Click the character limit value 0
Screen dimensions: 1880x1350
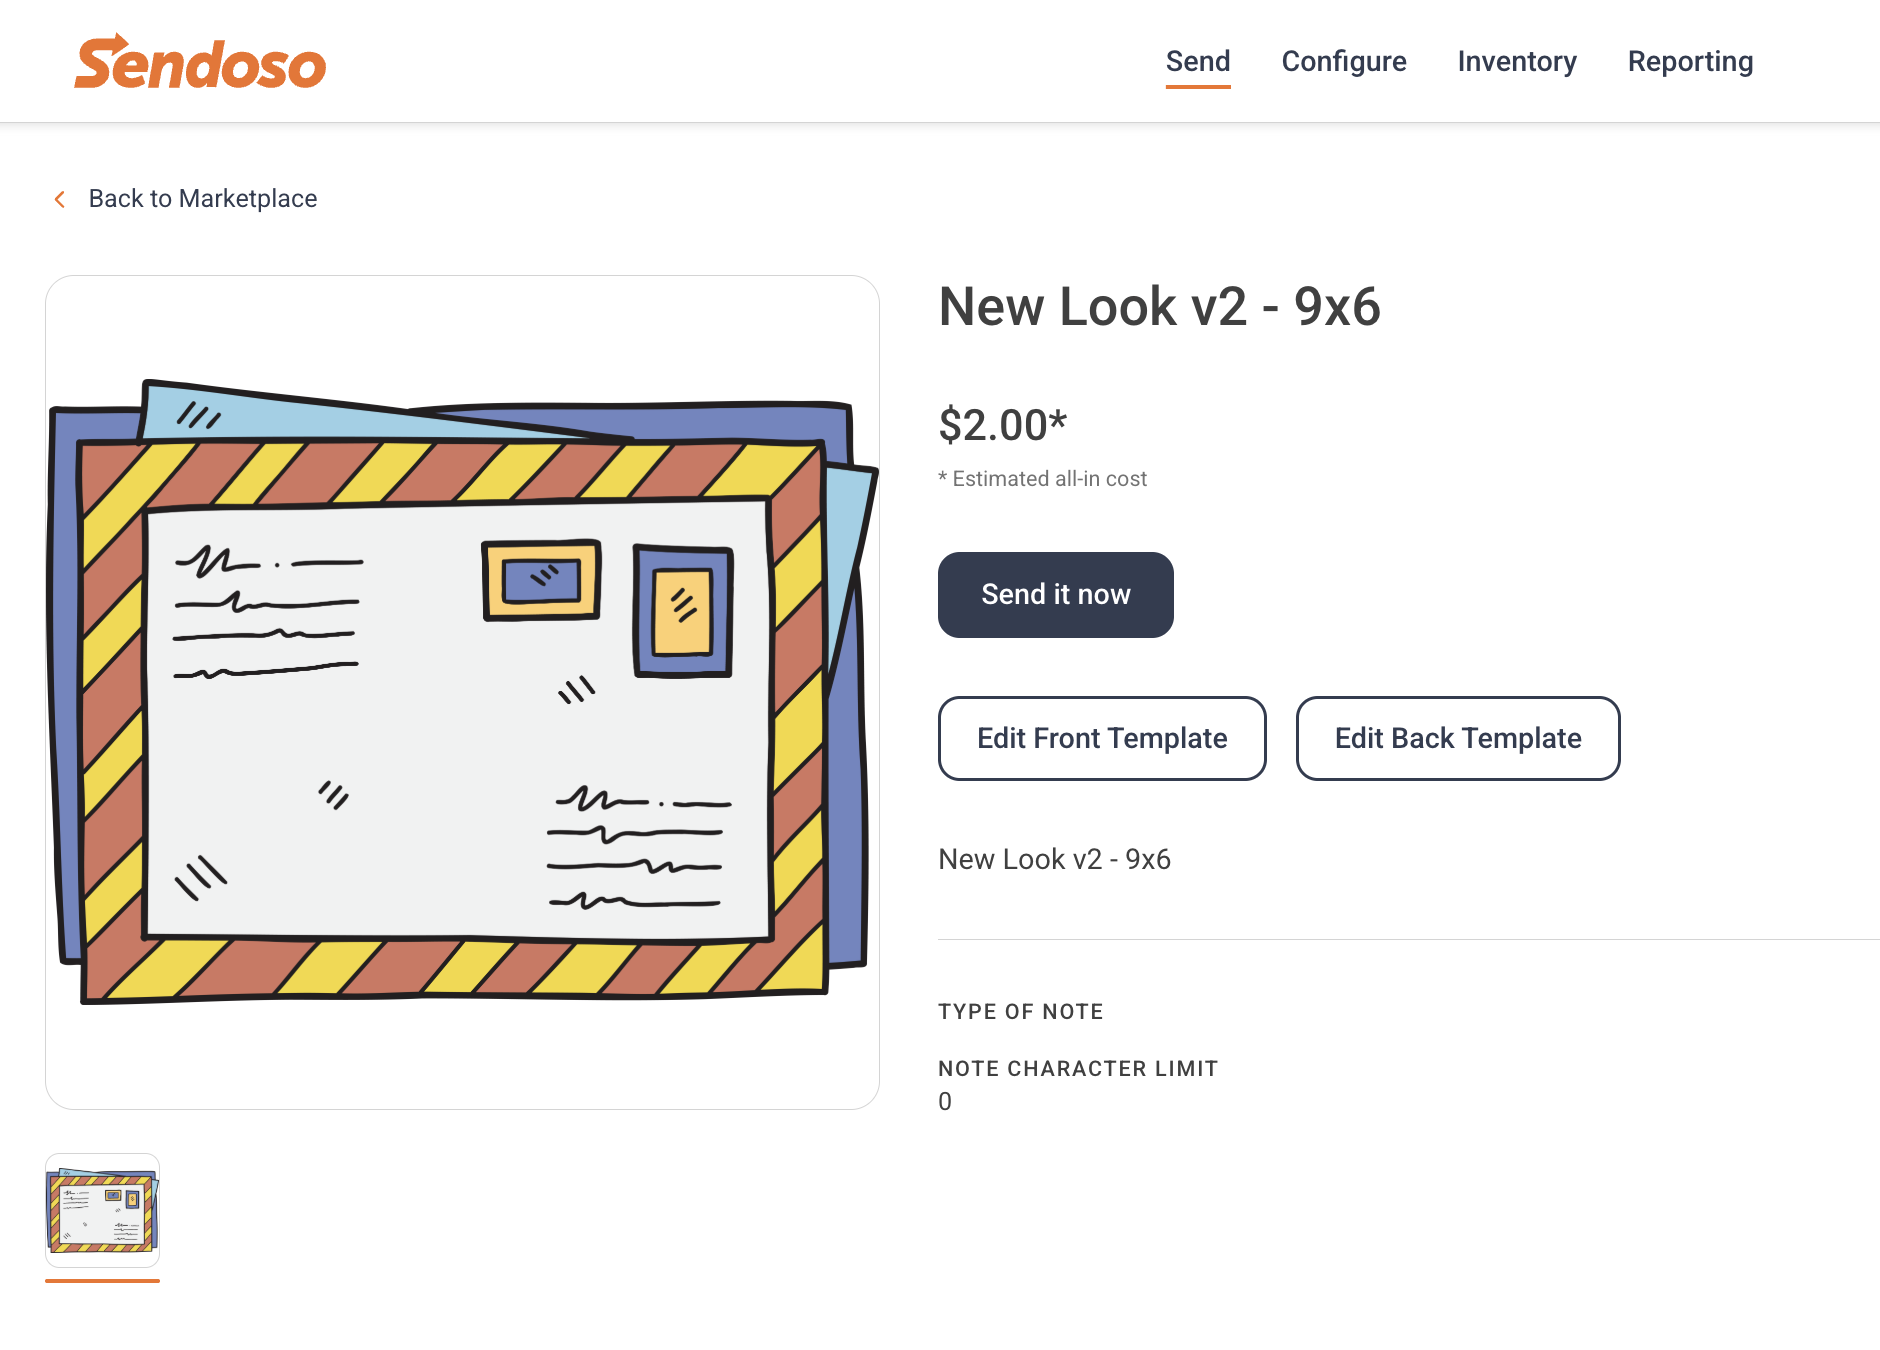point(945,1102)
